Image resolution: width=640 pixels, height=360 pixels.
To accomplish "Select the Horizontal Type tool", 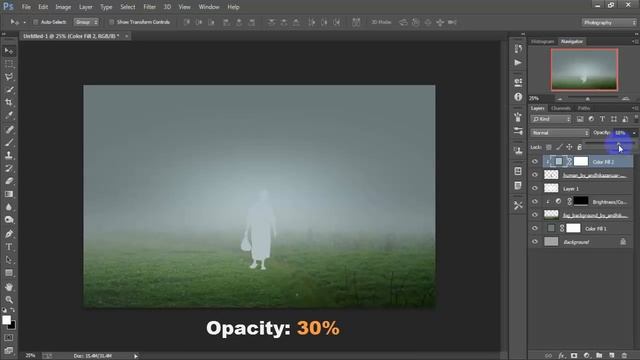I will coord(9,247).
